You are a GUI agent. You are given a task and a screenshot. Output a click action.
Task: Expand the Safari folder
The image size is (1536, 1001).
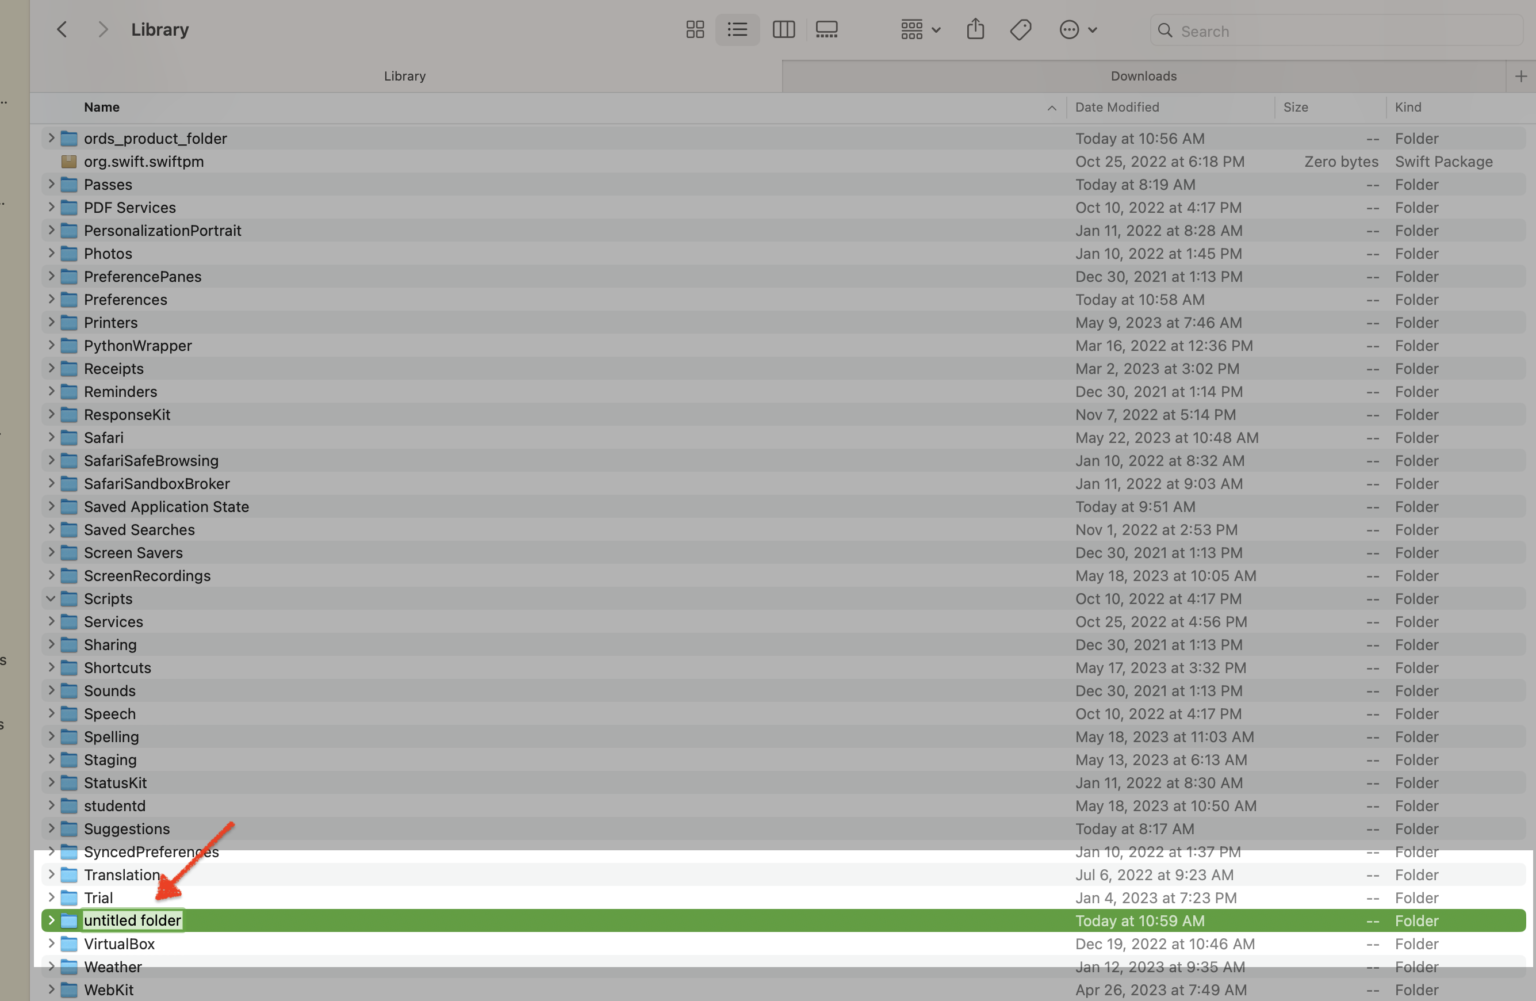(x=51, y=438)
